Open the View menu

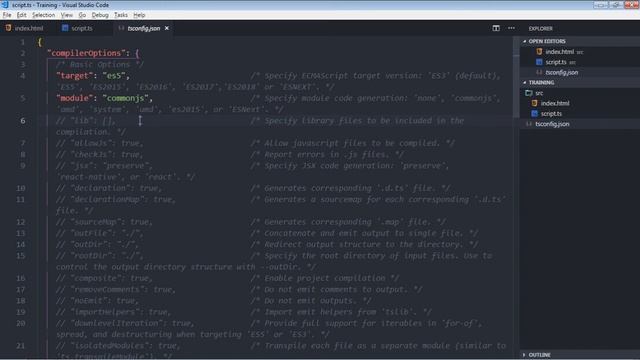[67, 15]
